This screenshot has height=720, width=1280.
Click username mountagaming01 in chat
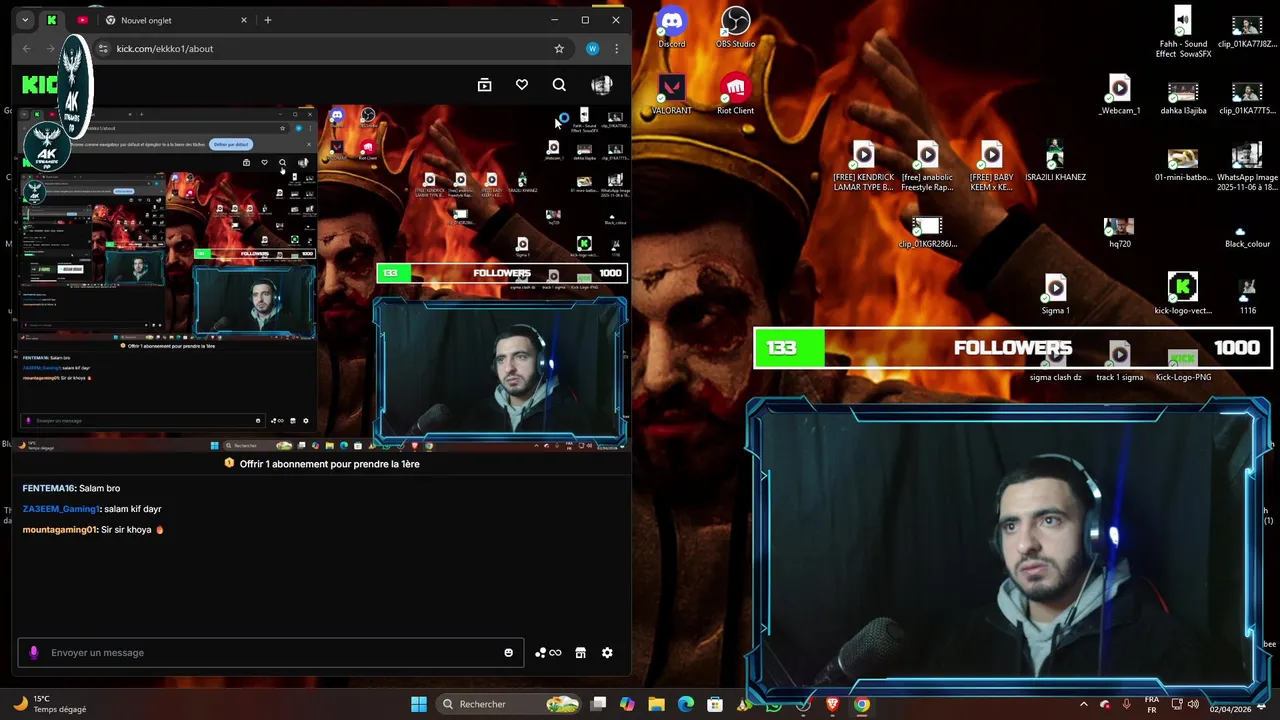[60, 530]
